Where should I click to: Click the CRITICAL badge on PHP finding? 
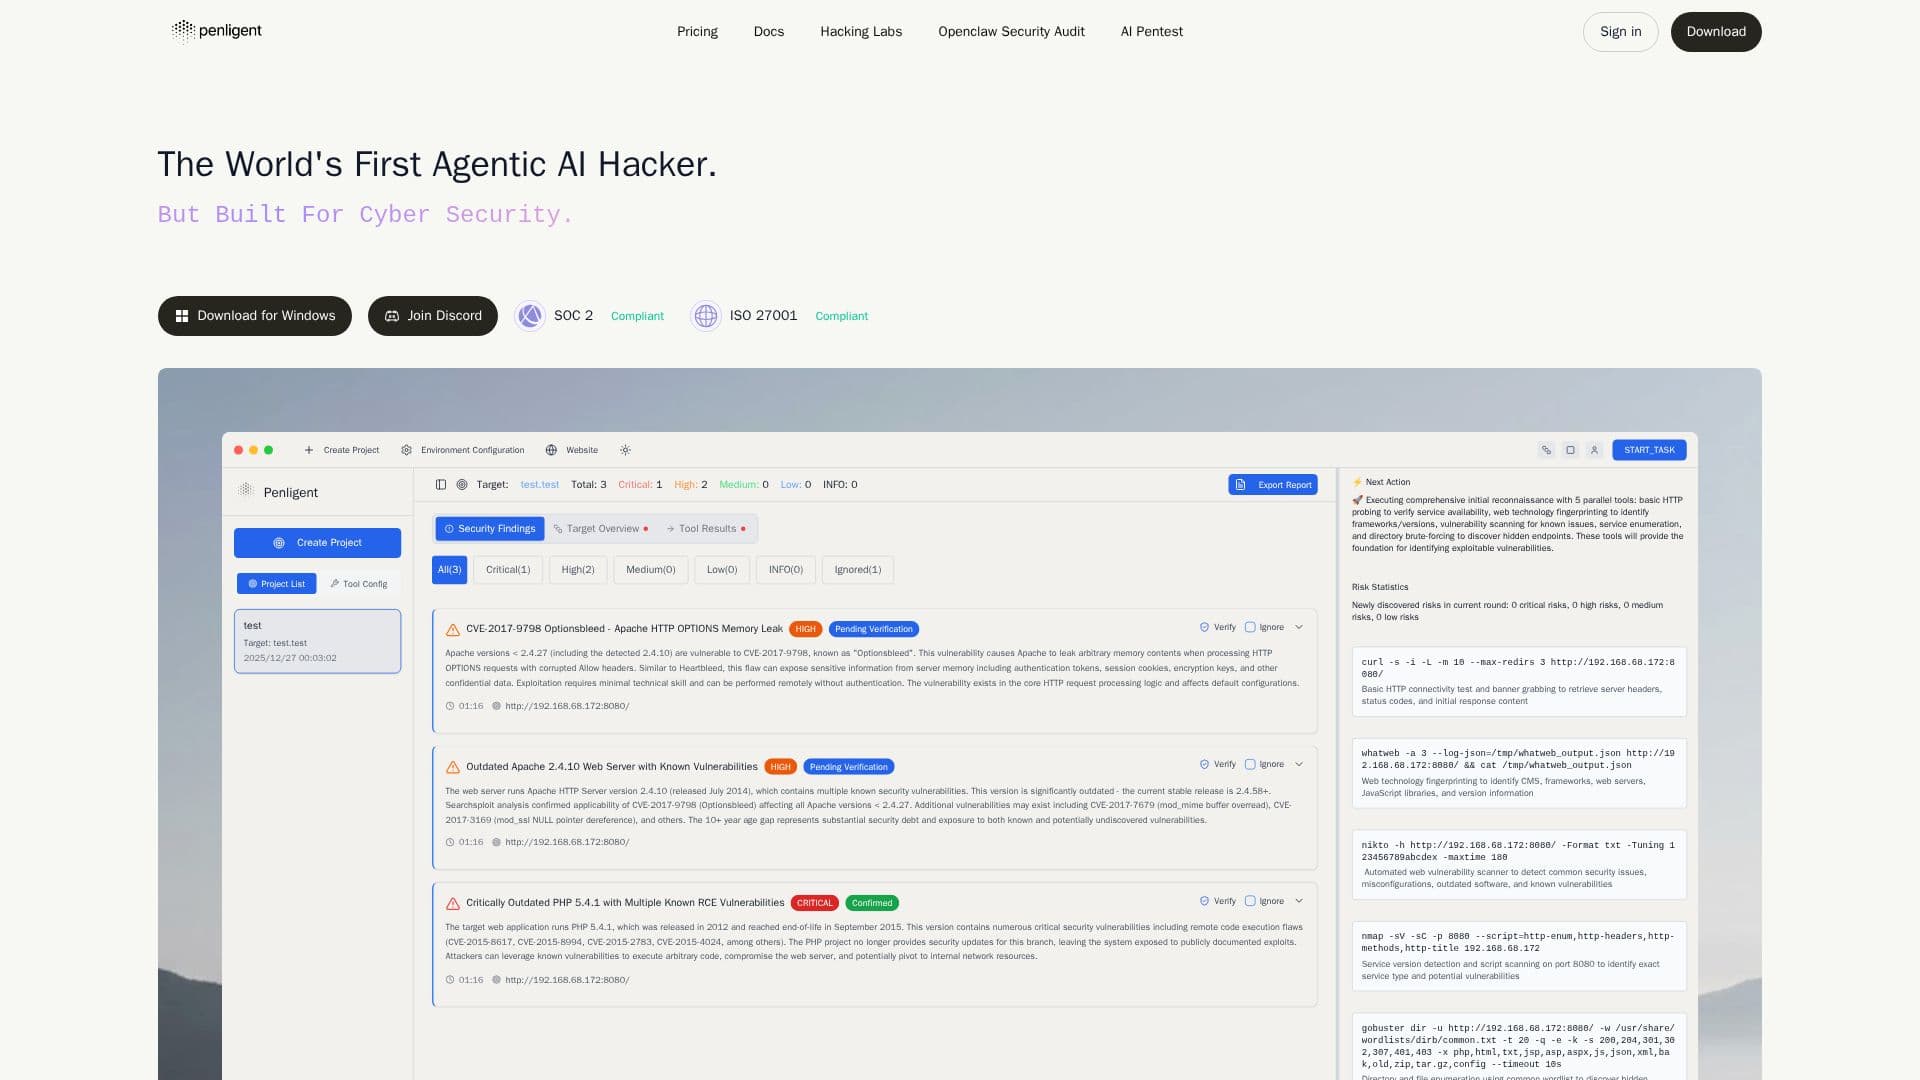click(814, 904)
